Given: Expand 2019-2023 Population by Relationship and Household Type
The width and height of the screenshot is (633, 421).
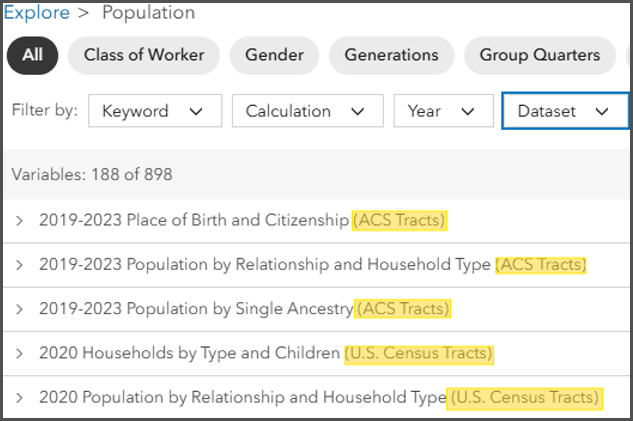Looking at the screenshot, I should pyautogui.click(x=19, y=265).
